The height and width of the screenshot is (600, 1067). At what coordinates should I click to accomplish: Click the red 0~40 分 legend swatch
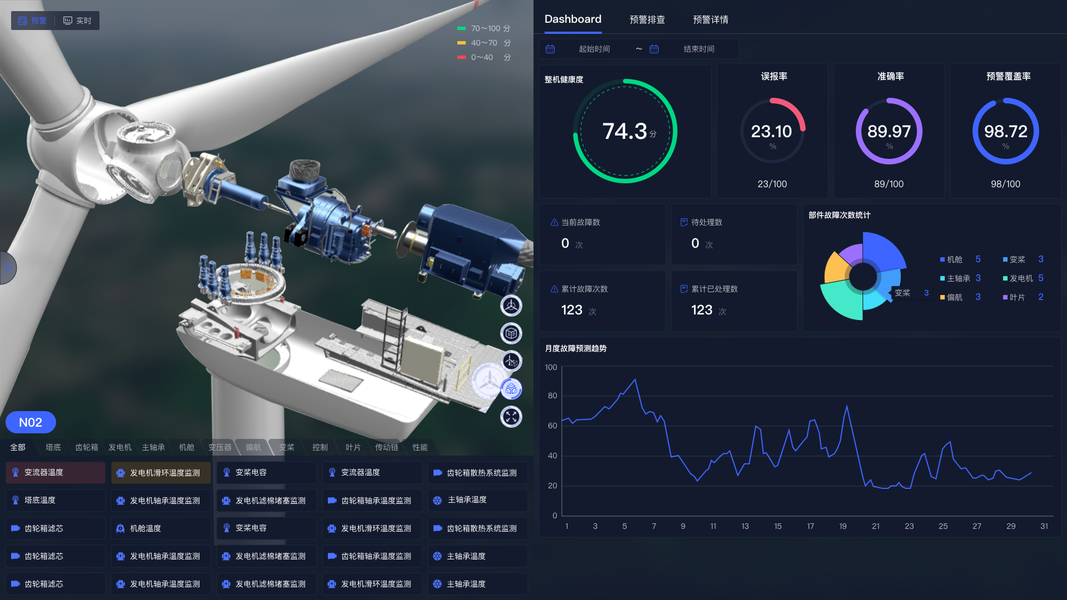(461, 57)
